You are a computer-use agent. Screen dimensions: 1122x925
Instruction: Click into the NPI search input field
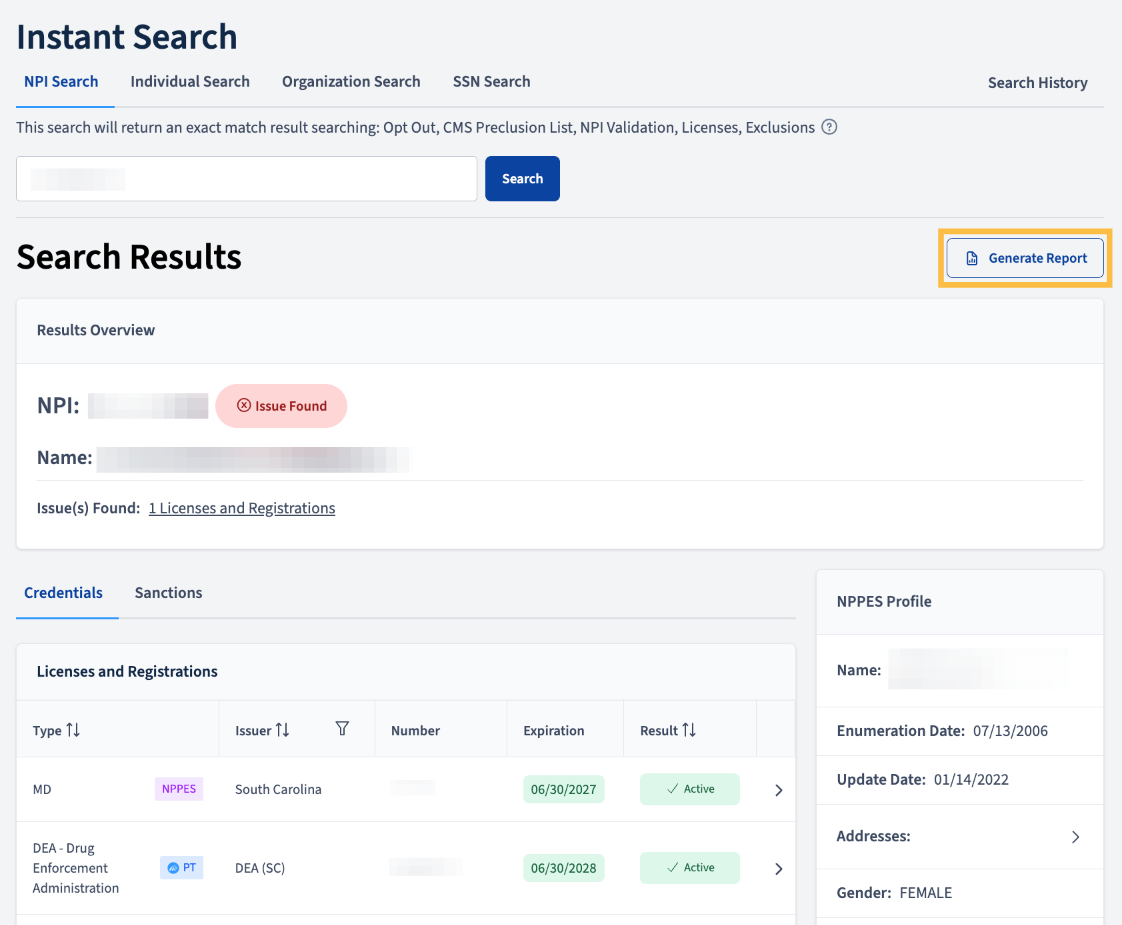click(x=247, y=178)
